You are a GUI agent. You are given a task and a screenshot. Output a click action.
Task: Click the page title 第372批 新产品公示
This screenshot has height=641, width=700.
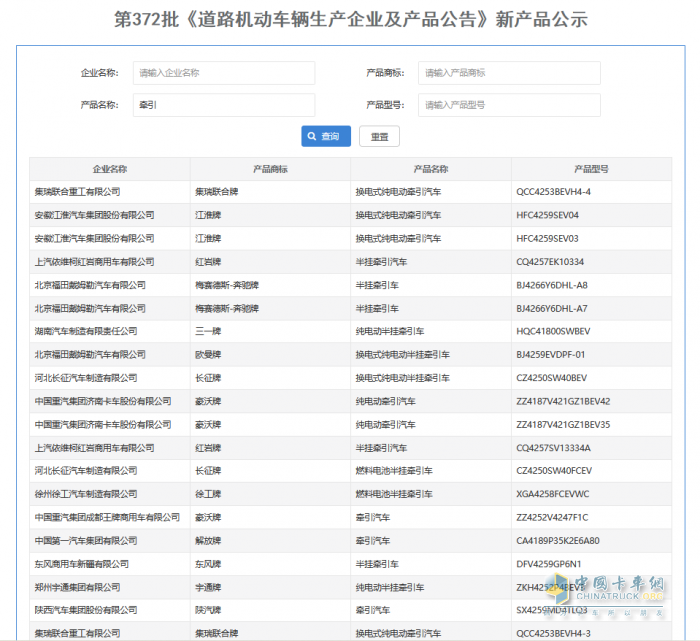[x=350, y=20]
